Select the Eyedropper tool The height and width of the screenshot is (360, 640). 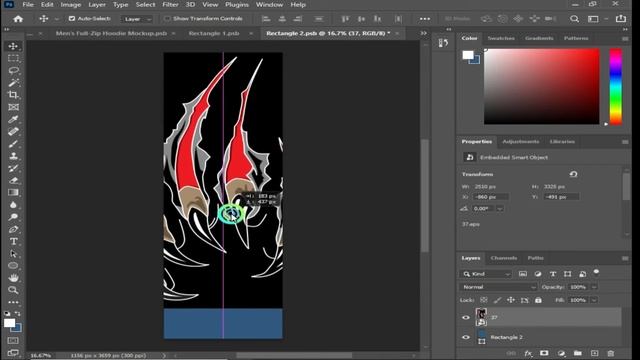tap(13, 119)
